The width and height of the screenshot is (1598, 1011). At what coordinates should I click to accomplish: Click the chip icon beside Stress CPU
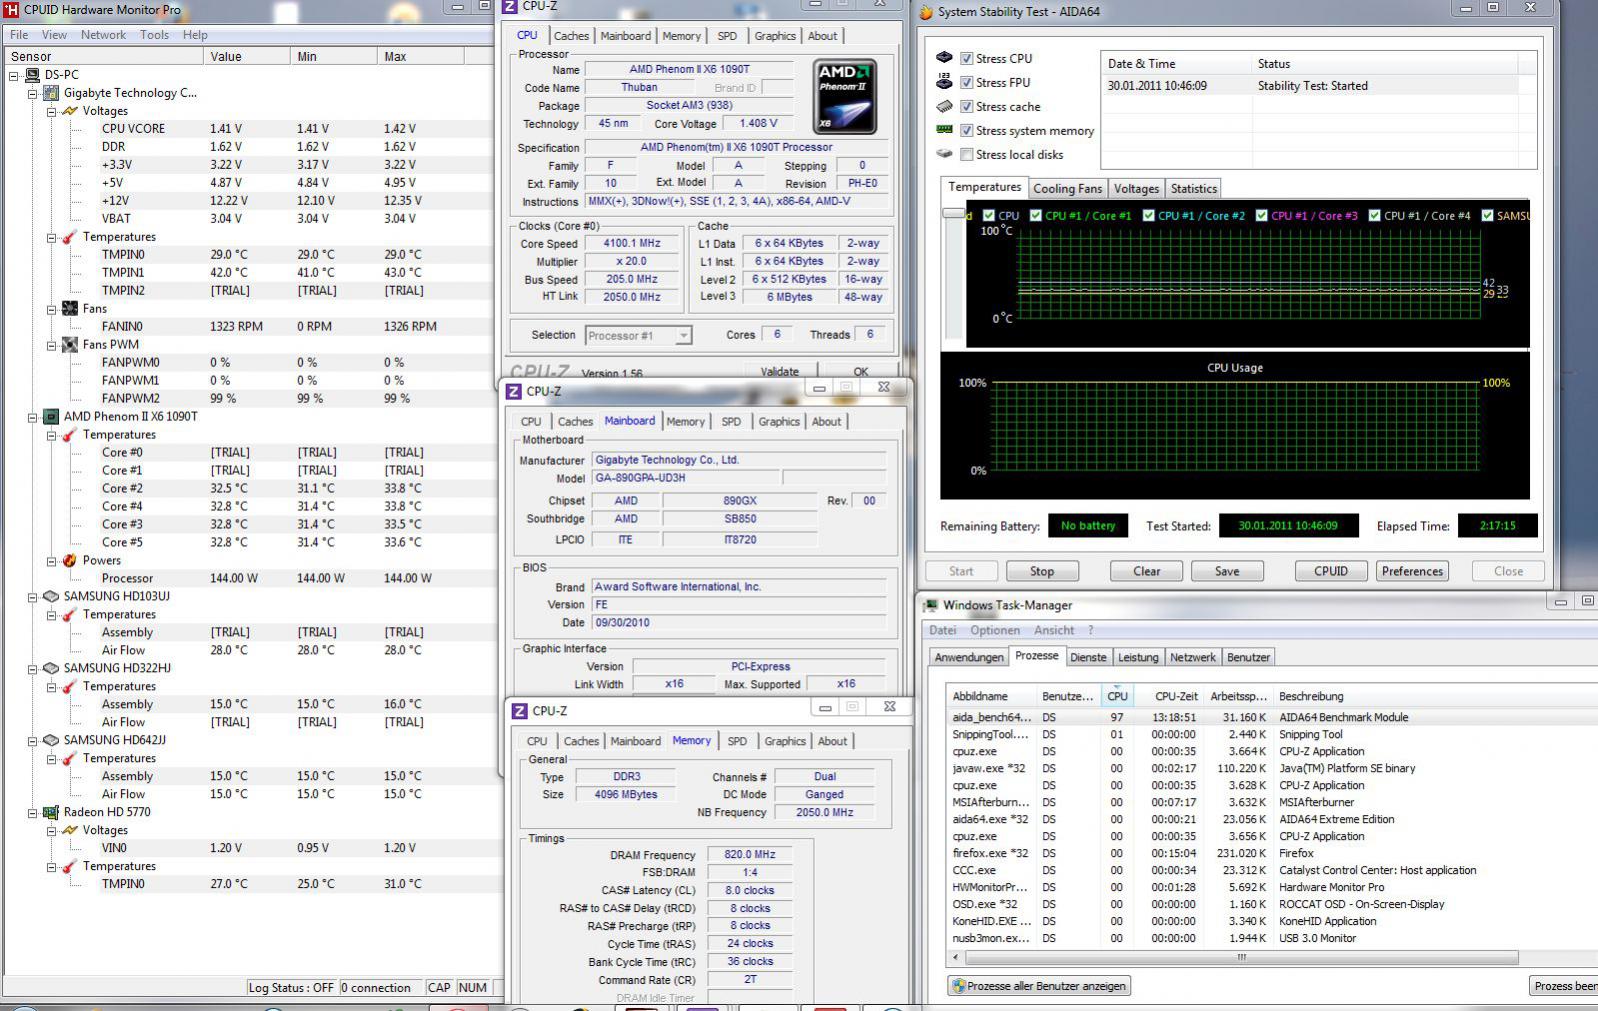(944, 58)
